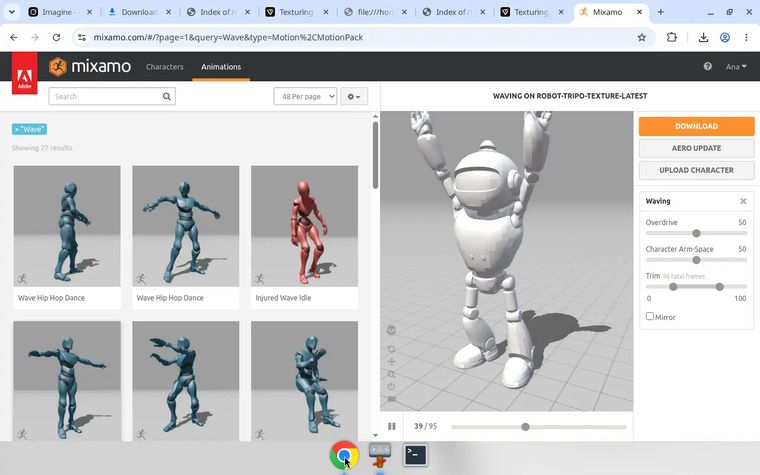Viewport: 760px width, 475px height.
Task: Toggle skeleton view in the 3D viewer
Action: pos(392,330)
